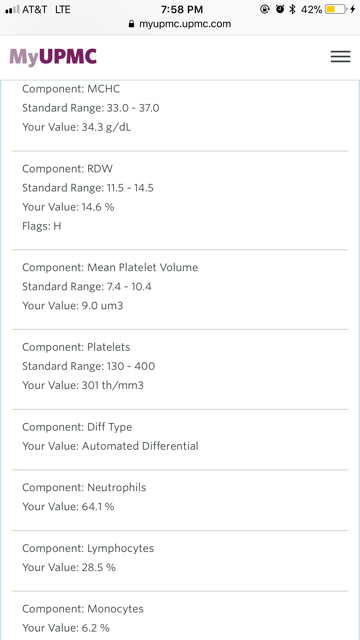Tap the 7:58 PM clock
The image size is (360, 640).
181,9
